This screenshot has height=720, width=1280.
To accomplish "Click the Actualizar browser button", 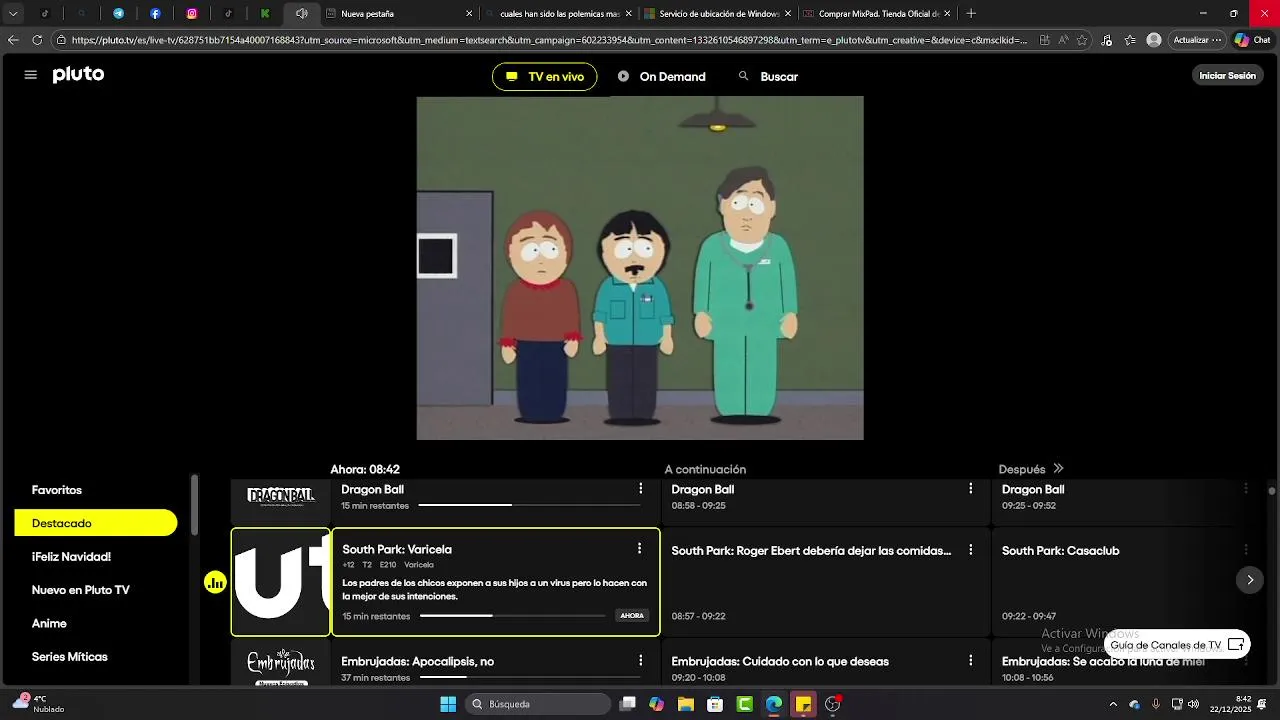I will coord(1197,40).
